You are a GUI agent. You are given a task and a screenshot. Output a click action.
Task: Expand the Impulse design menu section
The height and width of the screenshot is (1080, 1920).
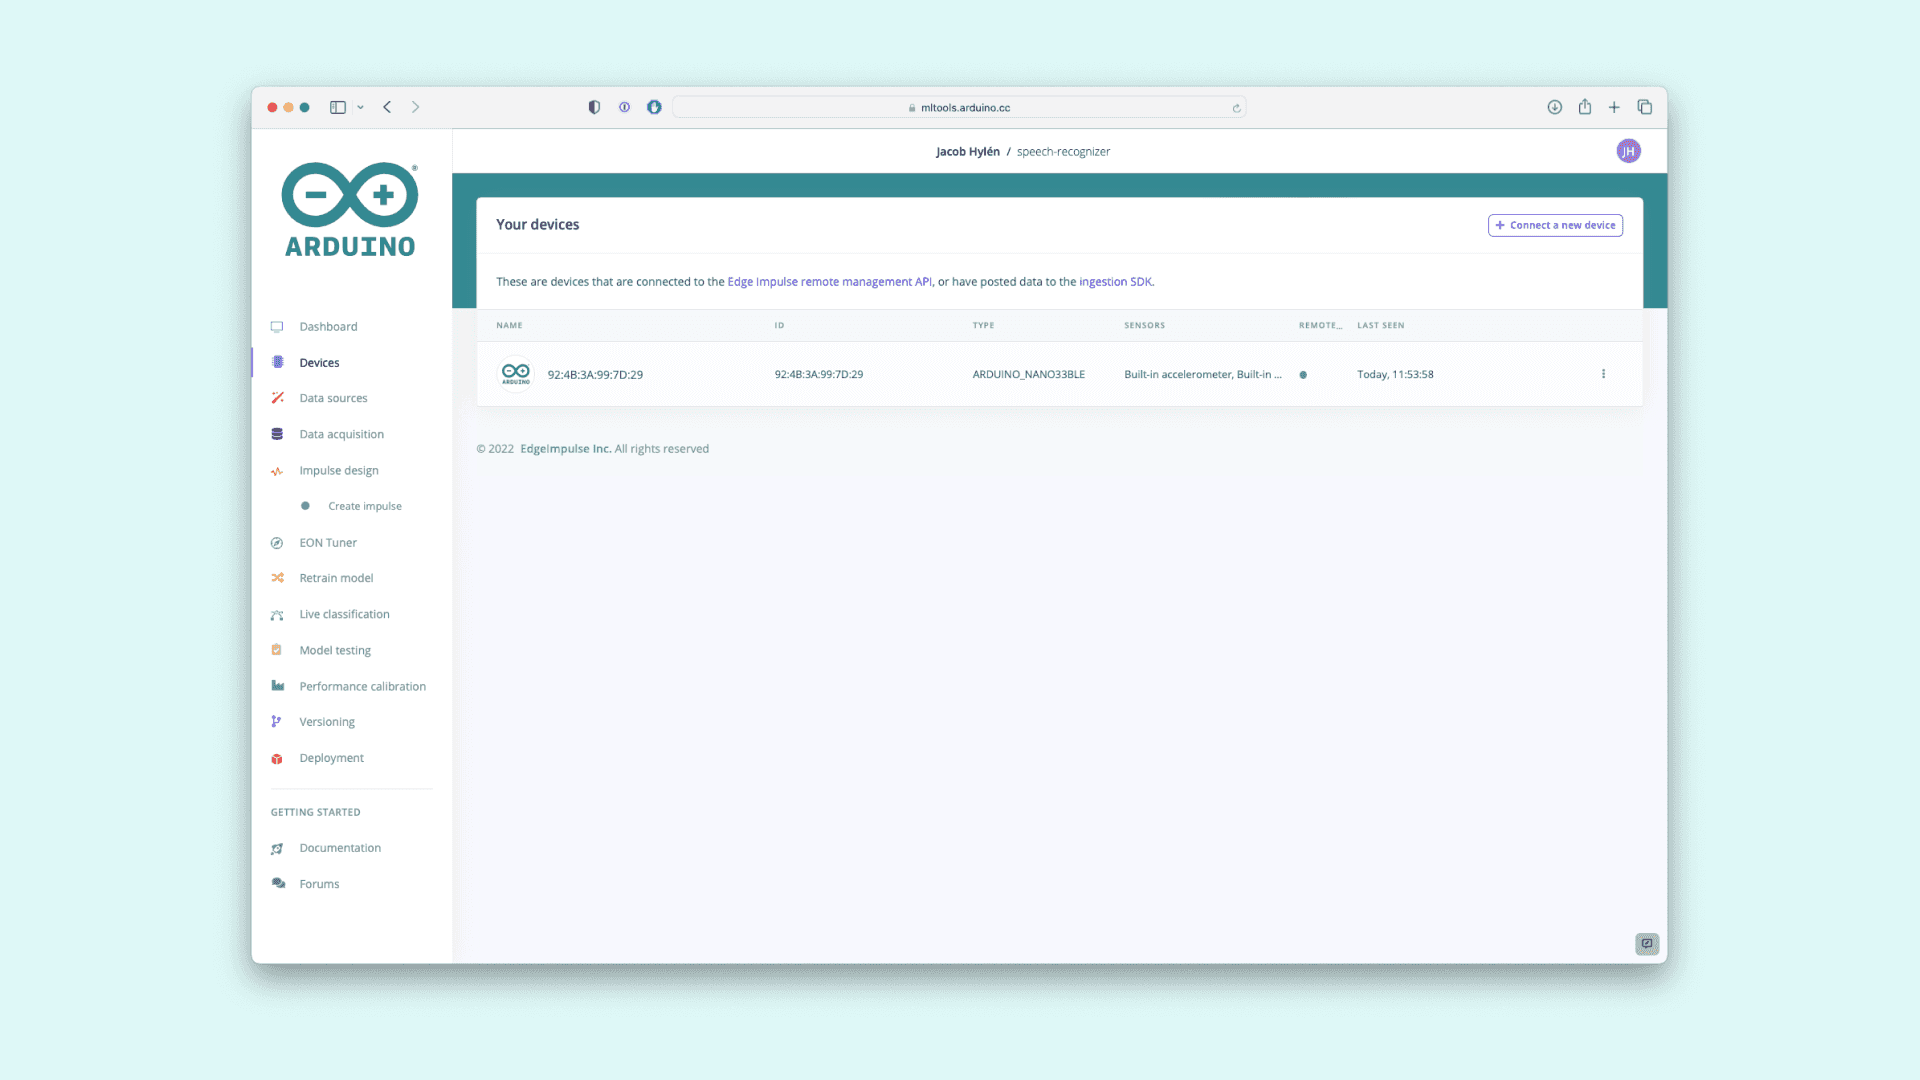coord(338,471)
